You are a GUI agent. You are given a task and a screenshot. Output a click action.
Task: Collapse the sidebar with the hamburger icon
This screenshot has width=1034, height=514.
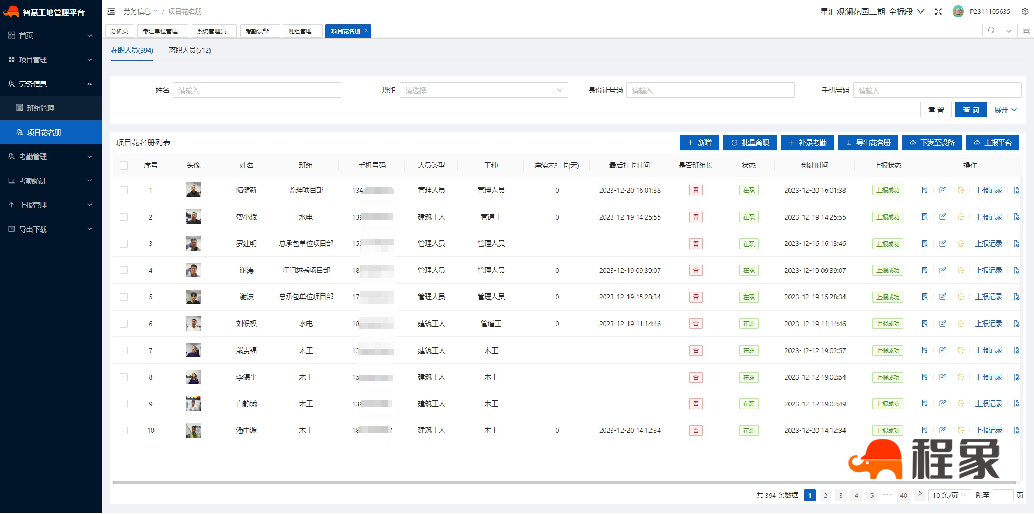(x=111, y=12)
